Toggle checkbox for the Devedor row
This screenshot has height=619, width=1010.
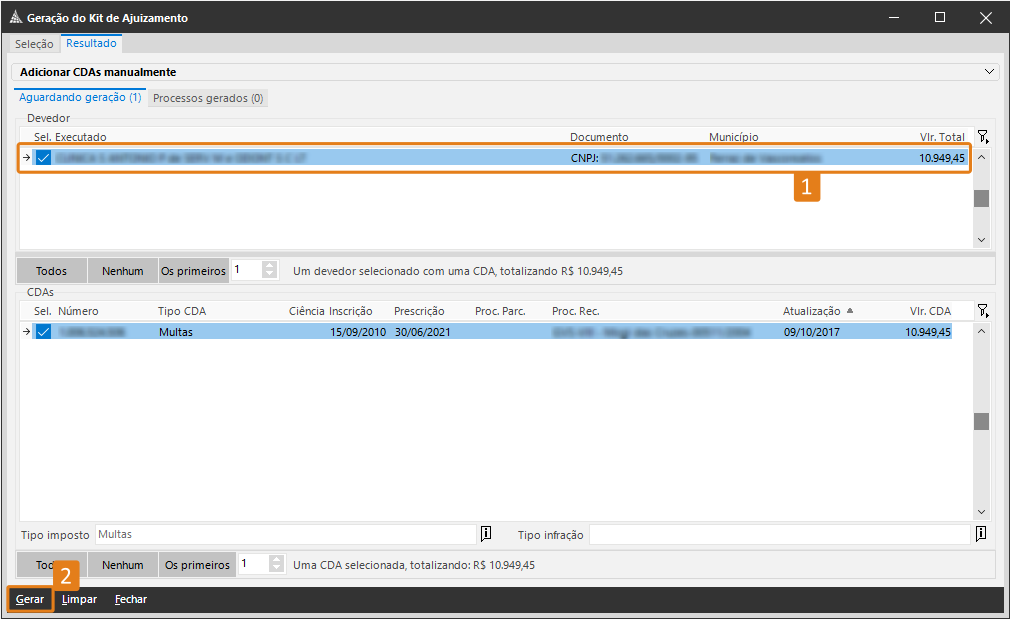43,158
